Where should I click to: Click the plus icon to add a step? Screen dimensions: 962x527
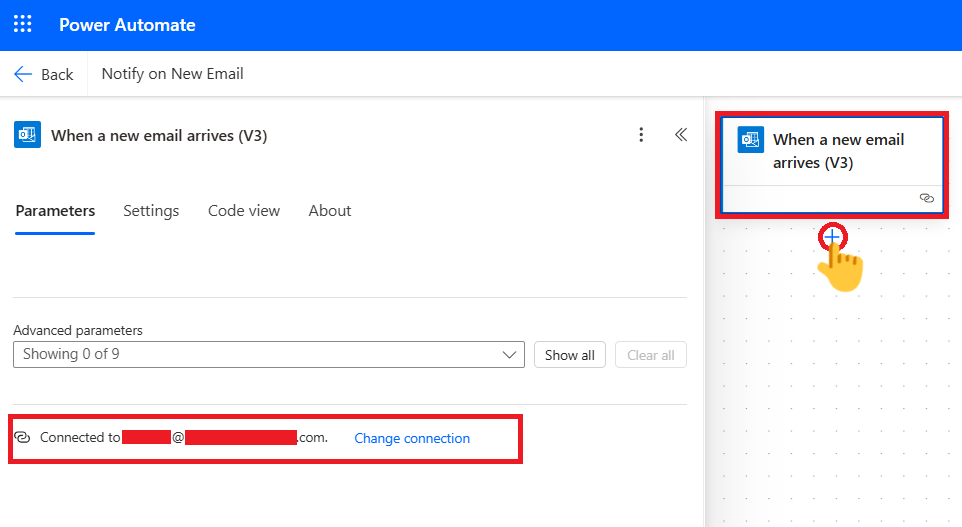pos(832,237)
